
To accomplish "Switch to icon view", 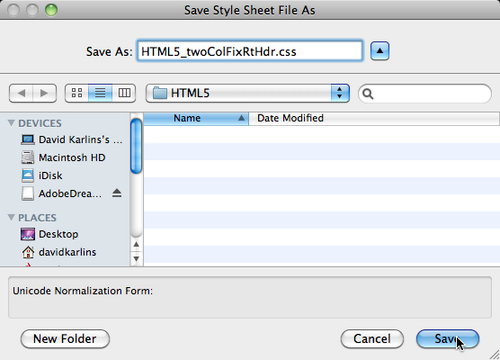I will (77, 93).
